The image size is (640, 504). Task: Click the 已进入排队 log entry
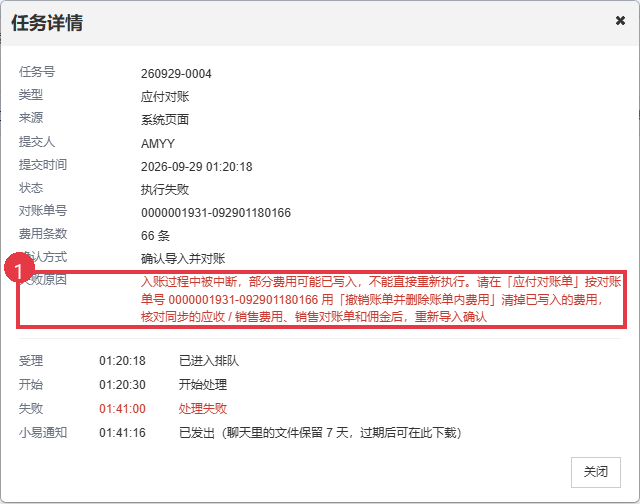(209, 361)
